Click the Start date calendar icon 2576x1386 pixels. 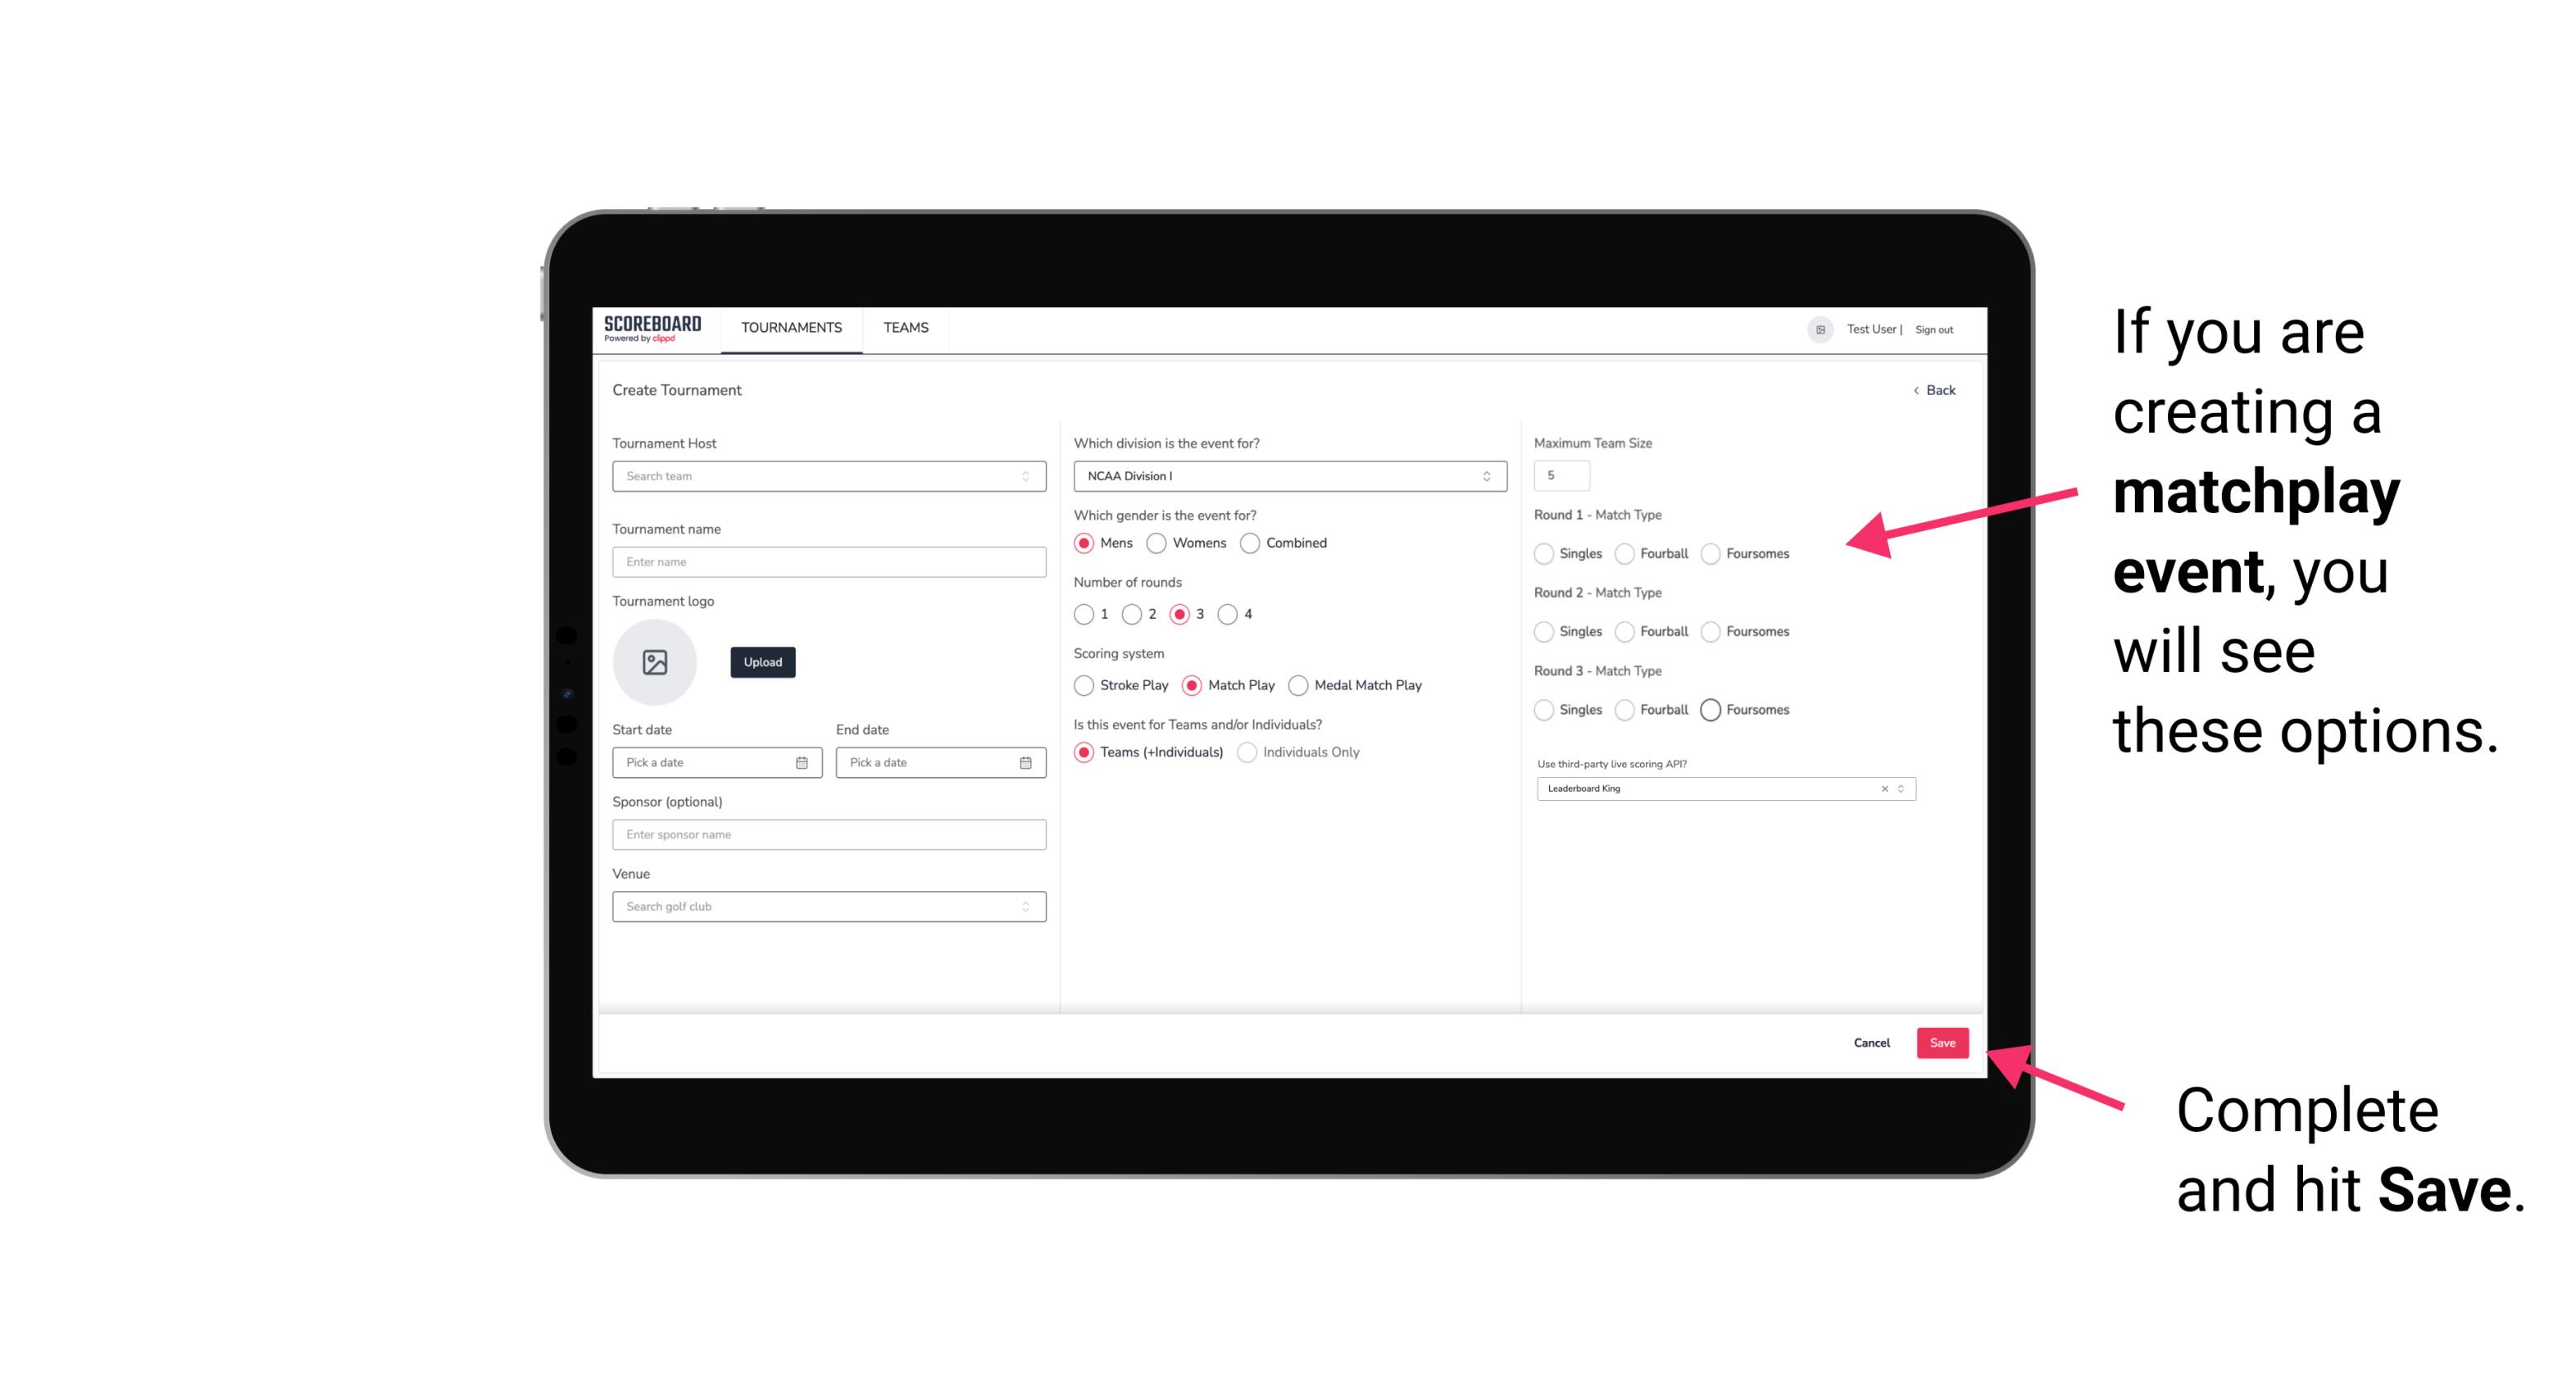pyautogui.click(x=802, y=761)
